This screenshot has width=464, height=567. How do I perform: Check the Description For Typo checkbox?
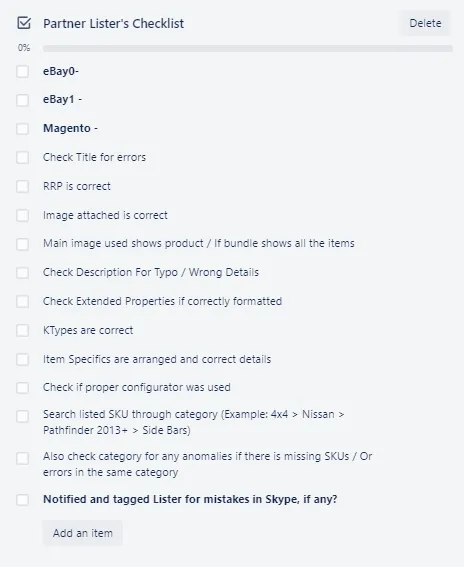point(22,272)
